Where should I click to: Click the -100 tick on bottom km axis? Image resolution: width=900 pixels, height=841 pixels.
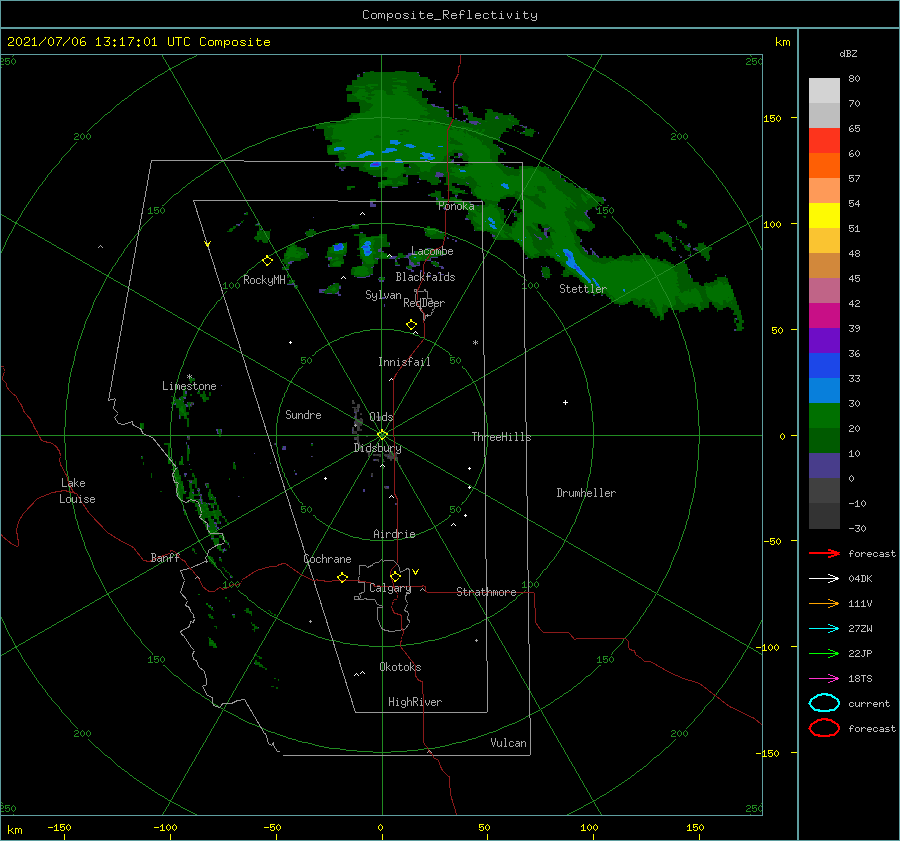pyautogui.click(x=165, y=827)
